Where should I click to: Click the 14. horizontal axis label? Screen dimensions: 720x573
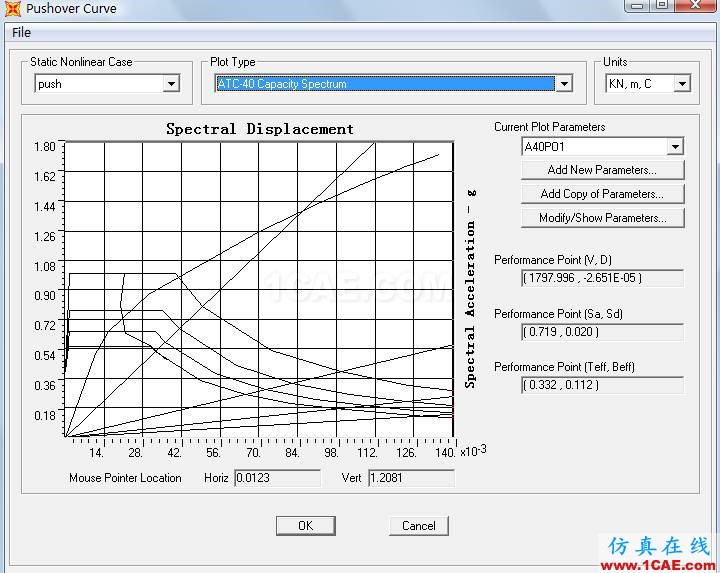tap(96, 453)
